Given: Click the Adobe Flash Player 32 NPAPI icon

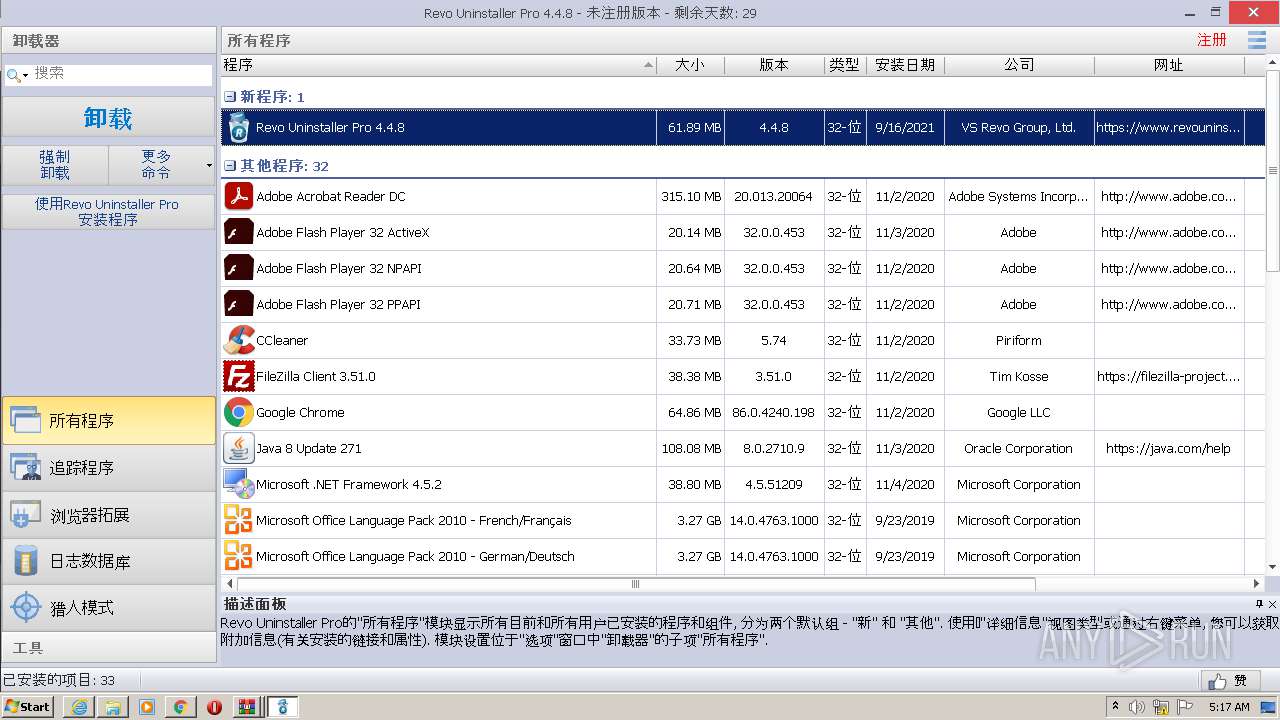Looking at the screenshot, I should coord(238,268).
